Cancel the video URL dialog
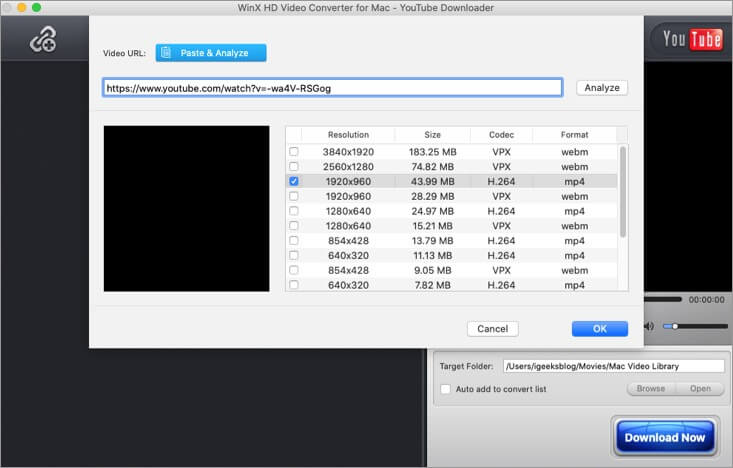This screenshot has height=468, width=733. pos(492,329)
